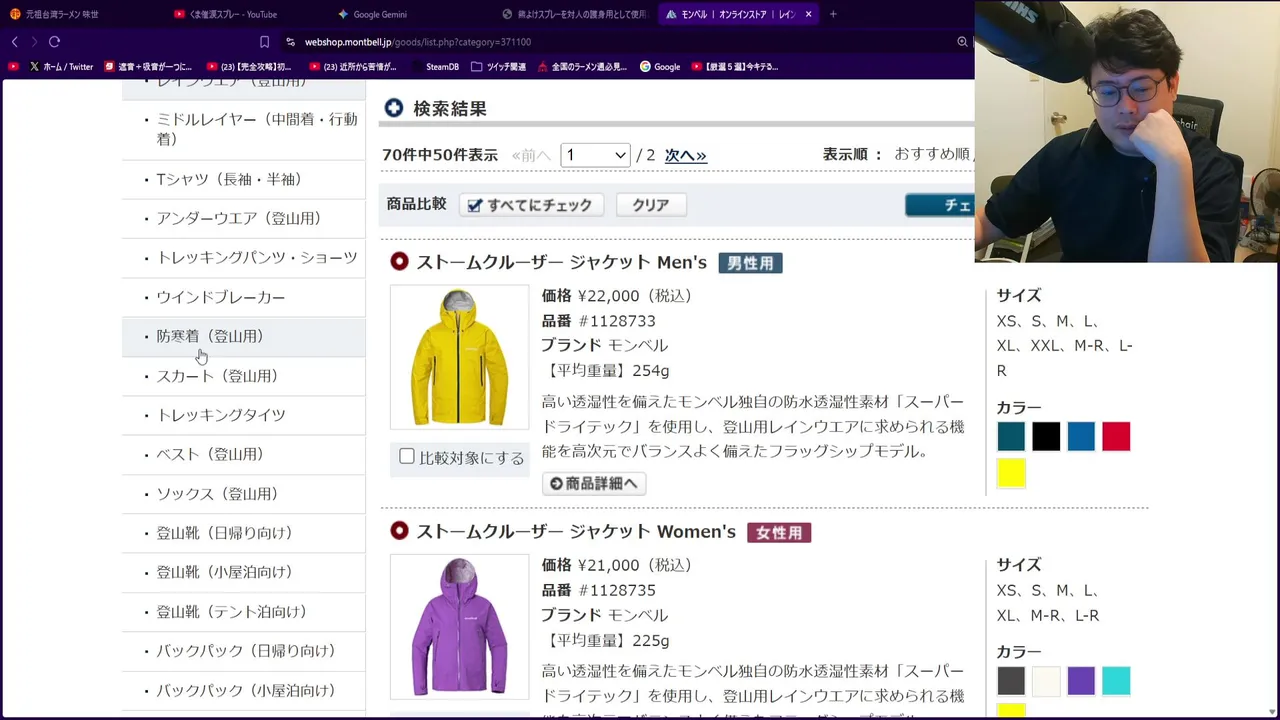Select the purple swatch for Women's
1280x720 pixels.
pyautogui.click(x=1081, y=681)
